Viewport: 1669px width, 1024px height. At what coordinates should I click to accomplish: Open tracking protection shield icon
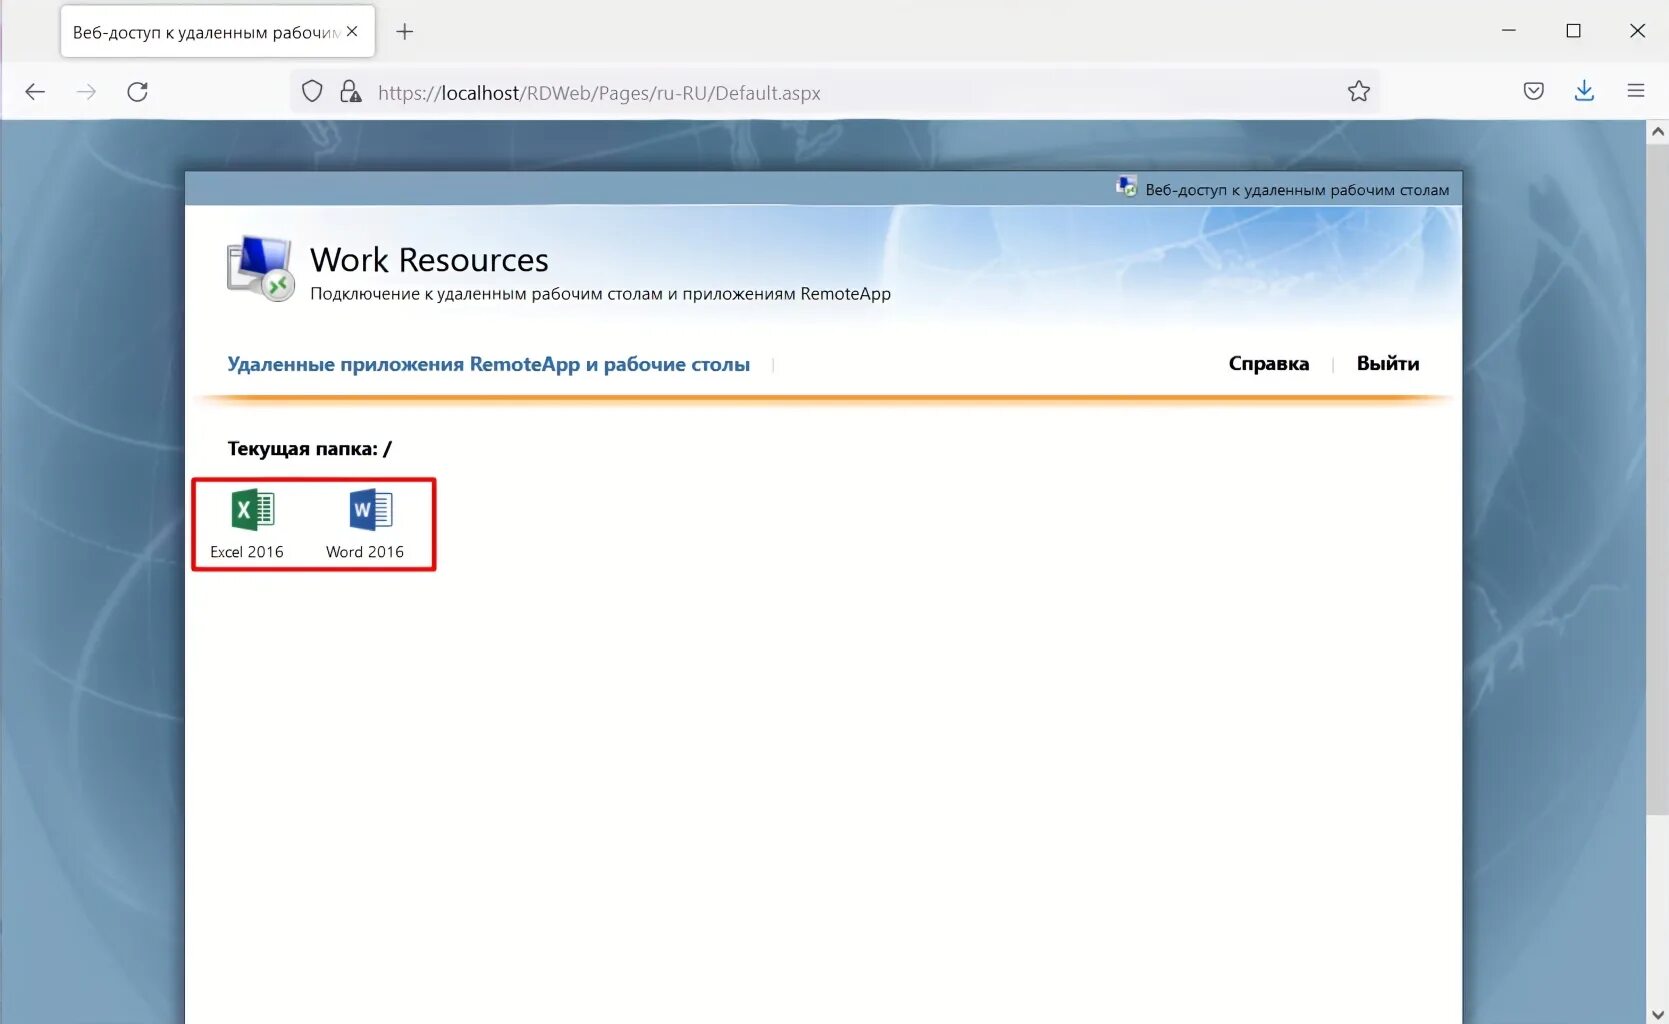tap(312, 92)
